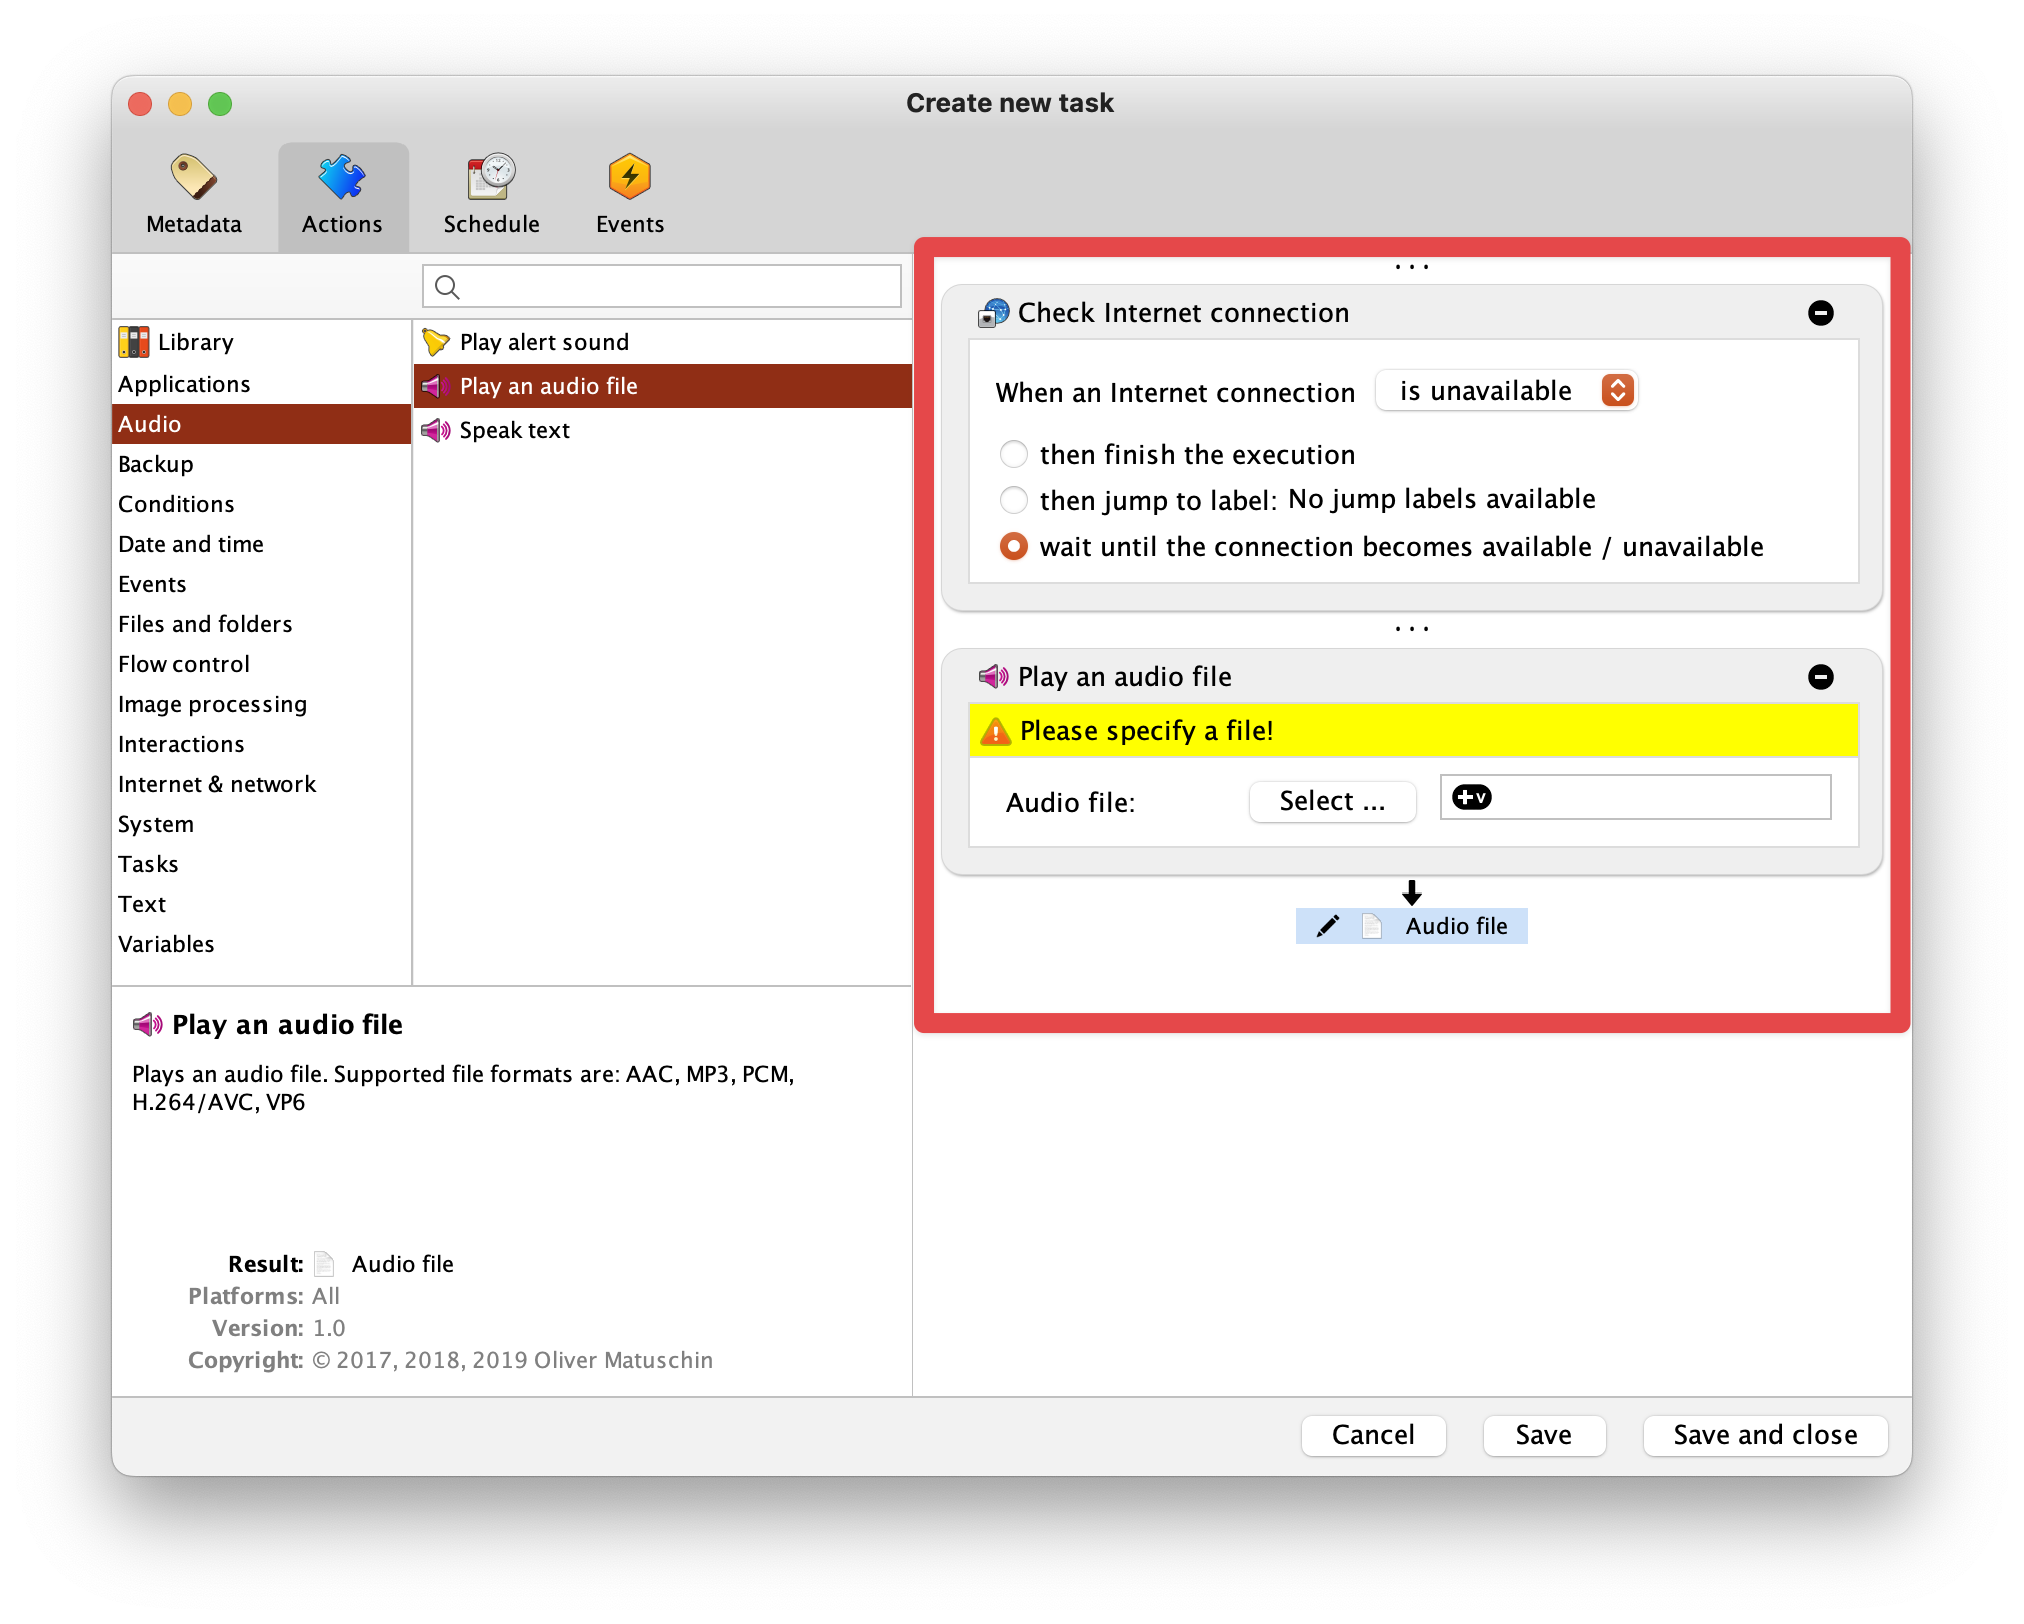
Task: Open the Metadata tab with the tag icon
Action: coord(194,196)
